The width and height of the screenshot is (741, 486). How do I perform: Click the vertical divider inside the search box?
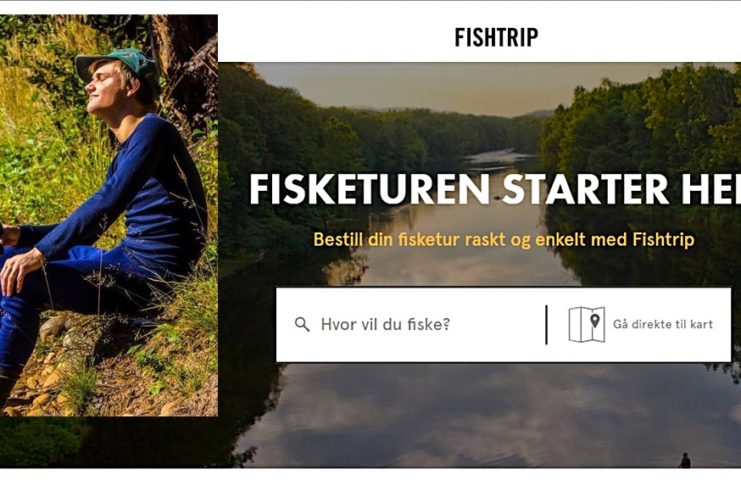(546, 325)
